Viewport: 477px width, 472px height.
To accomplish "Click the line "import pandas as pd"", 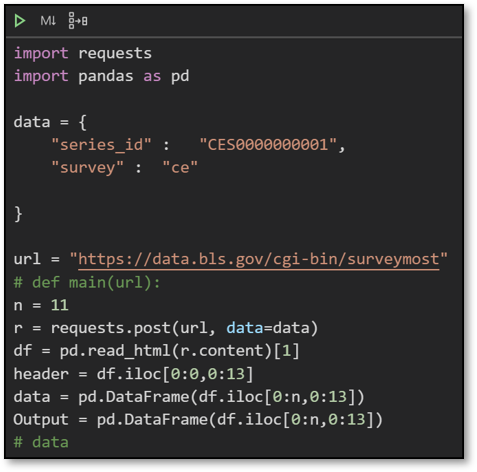I will pyautogui.click(x=101, y=76).
